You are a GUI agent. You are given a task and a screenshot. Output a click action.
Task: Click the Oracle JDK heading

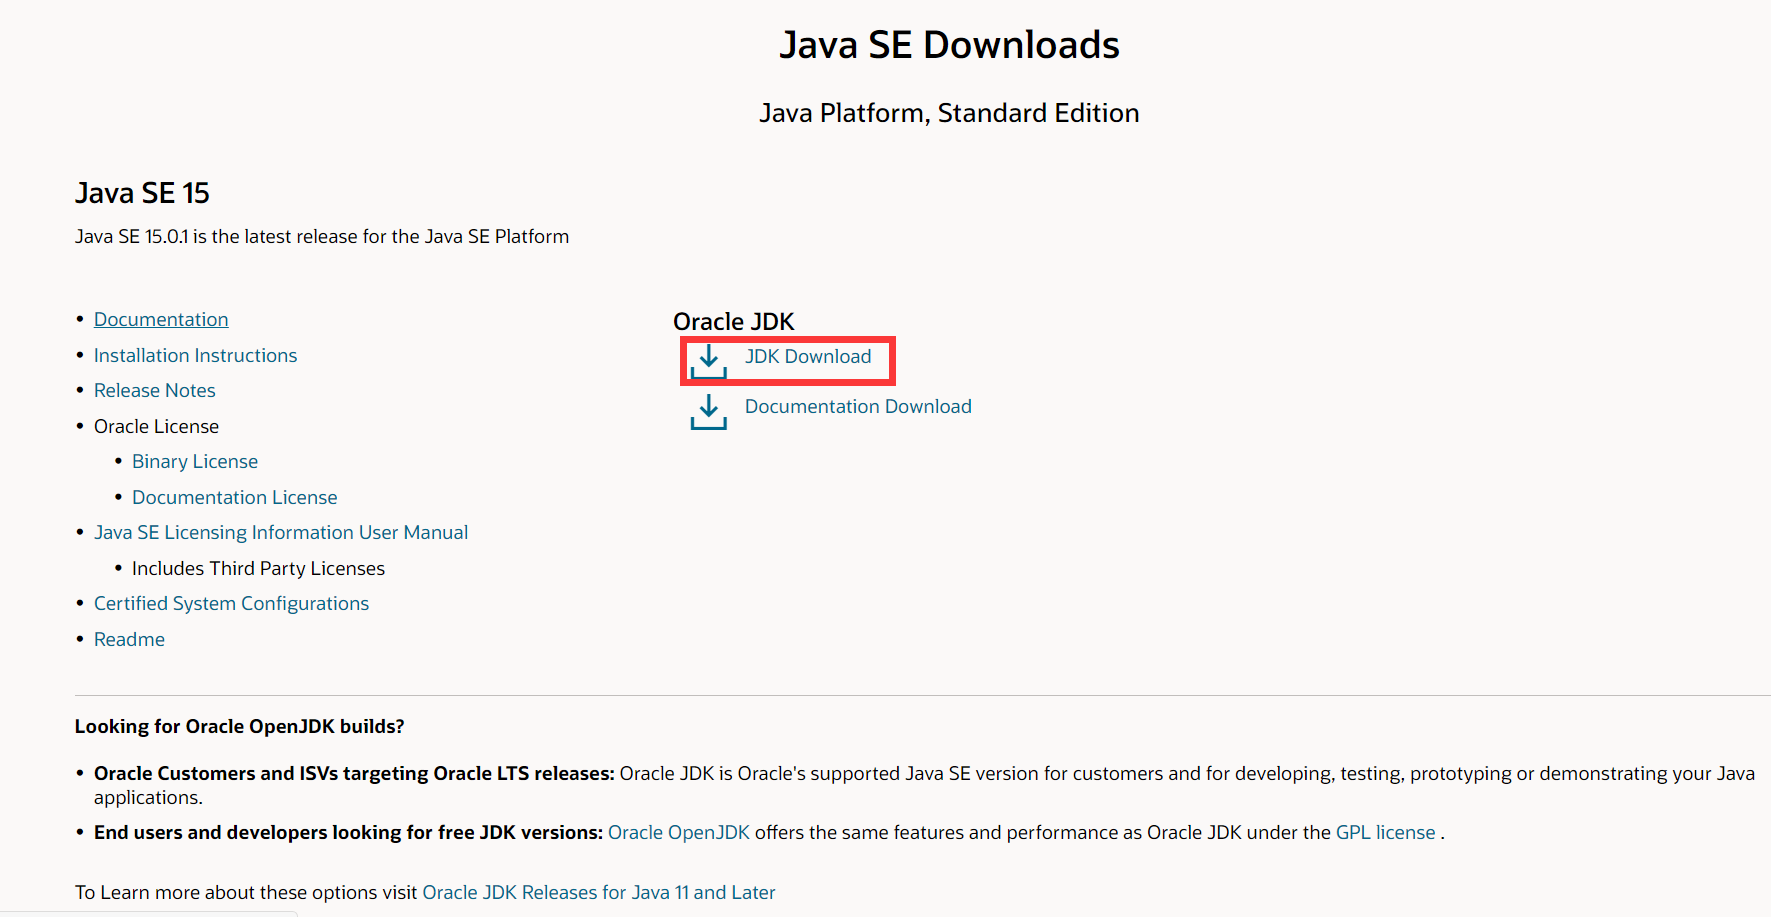coord(734,322)
